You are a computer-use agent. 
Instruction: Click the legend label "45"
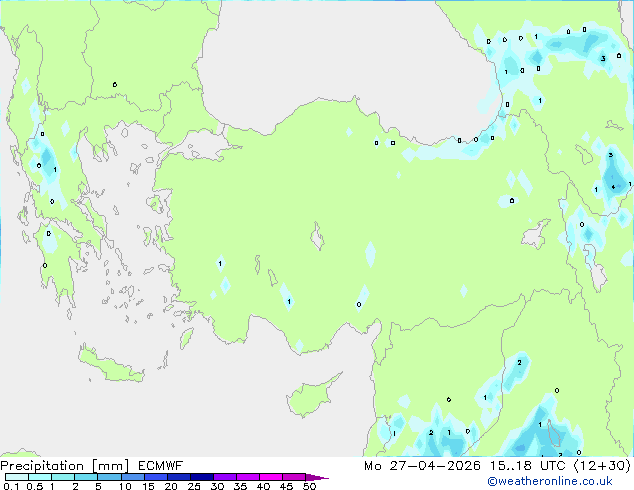(x=286, y=486)
